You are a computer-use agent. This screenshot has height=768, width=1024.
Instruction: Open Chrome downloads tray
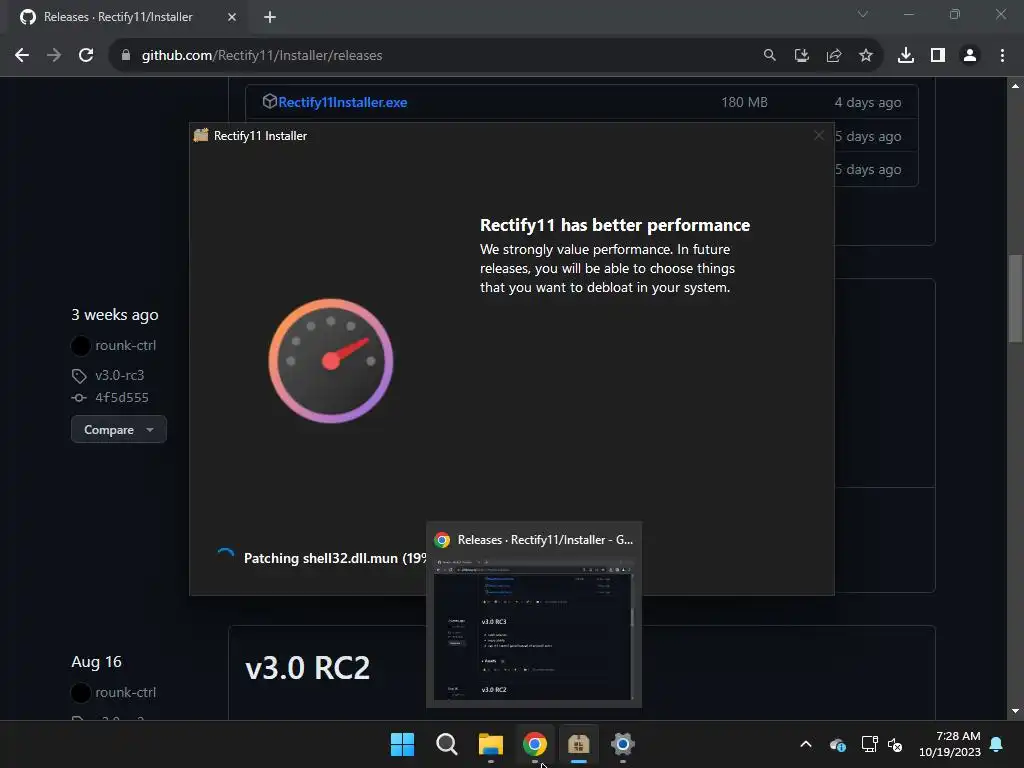pos(905,56)
